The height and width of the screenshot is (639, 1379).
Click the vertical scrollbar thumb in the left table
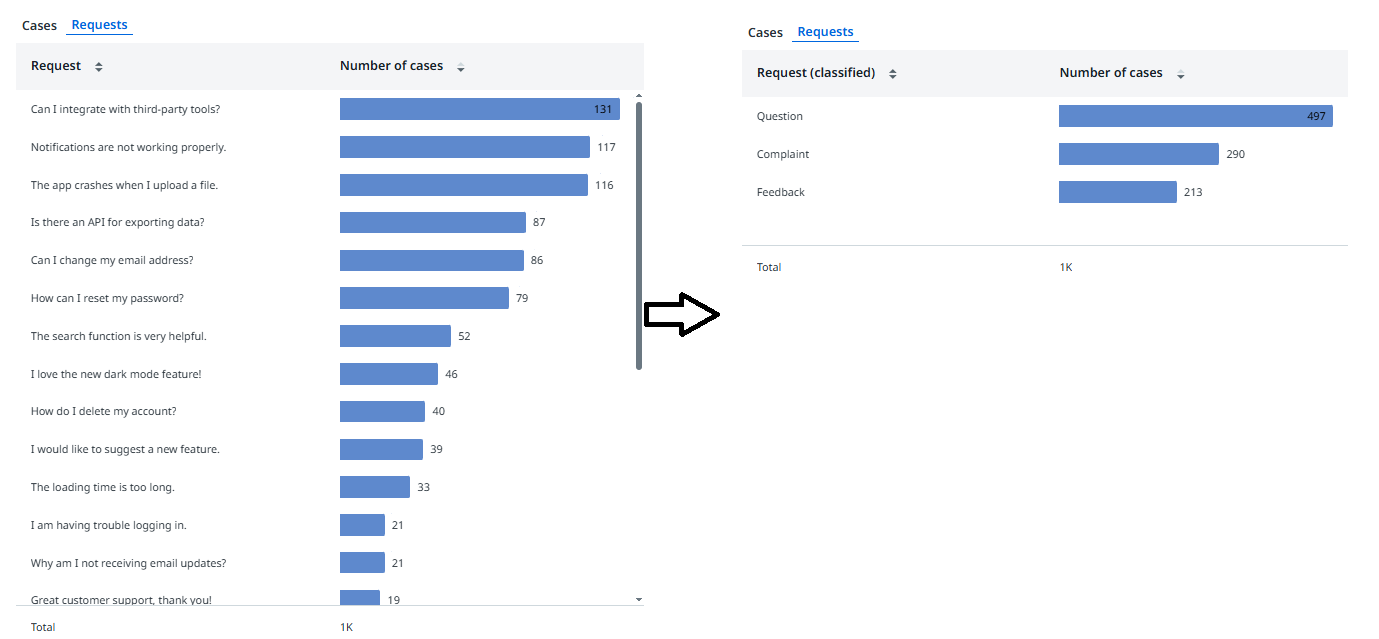point(639,235)
